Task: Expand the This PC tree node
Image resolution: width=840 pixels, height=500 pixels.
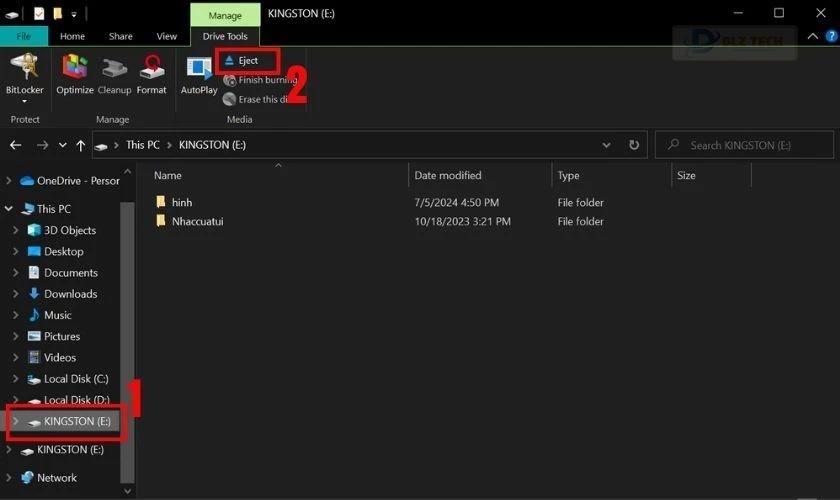Action: click(9, 209)
